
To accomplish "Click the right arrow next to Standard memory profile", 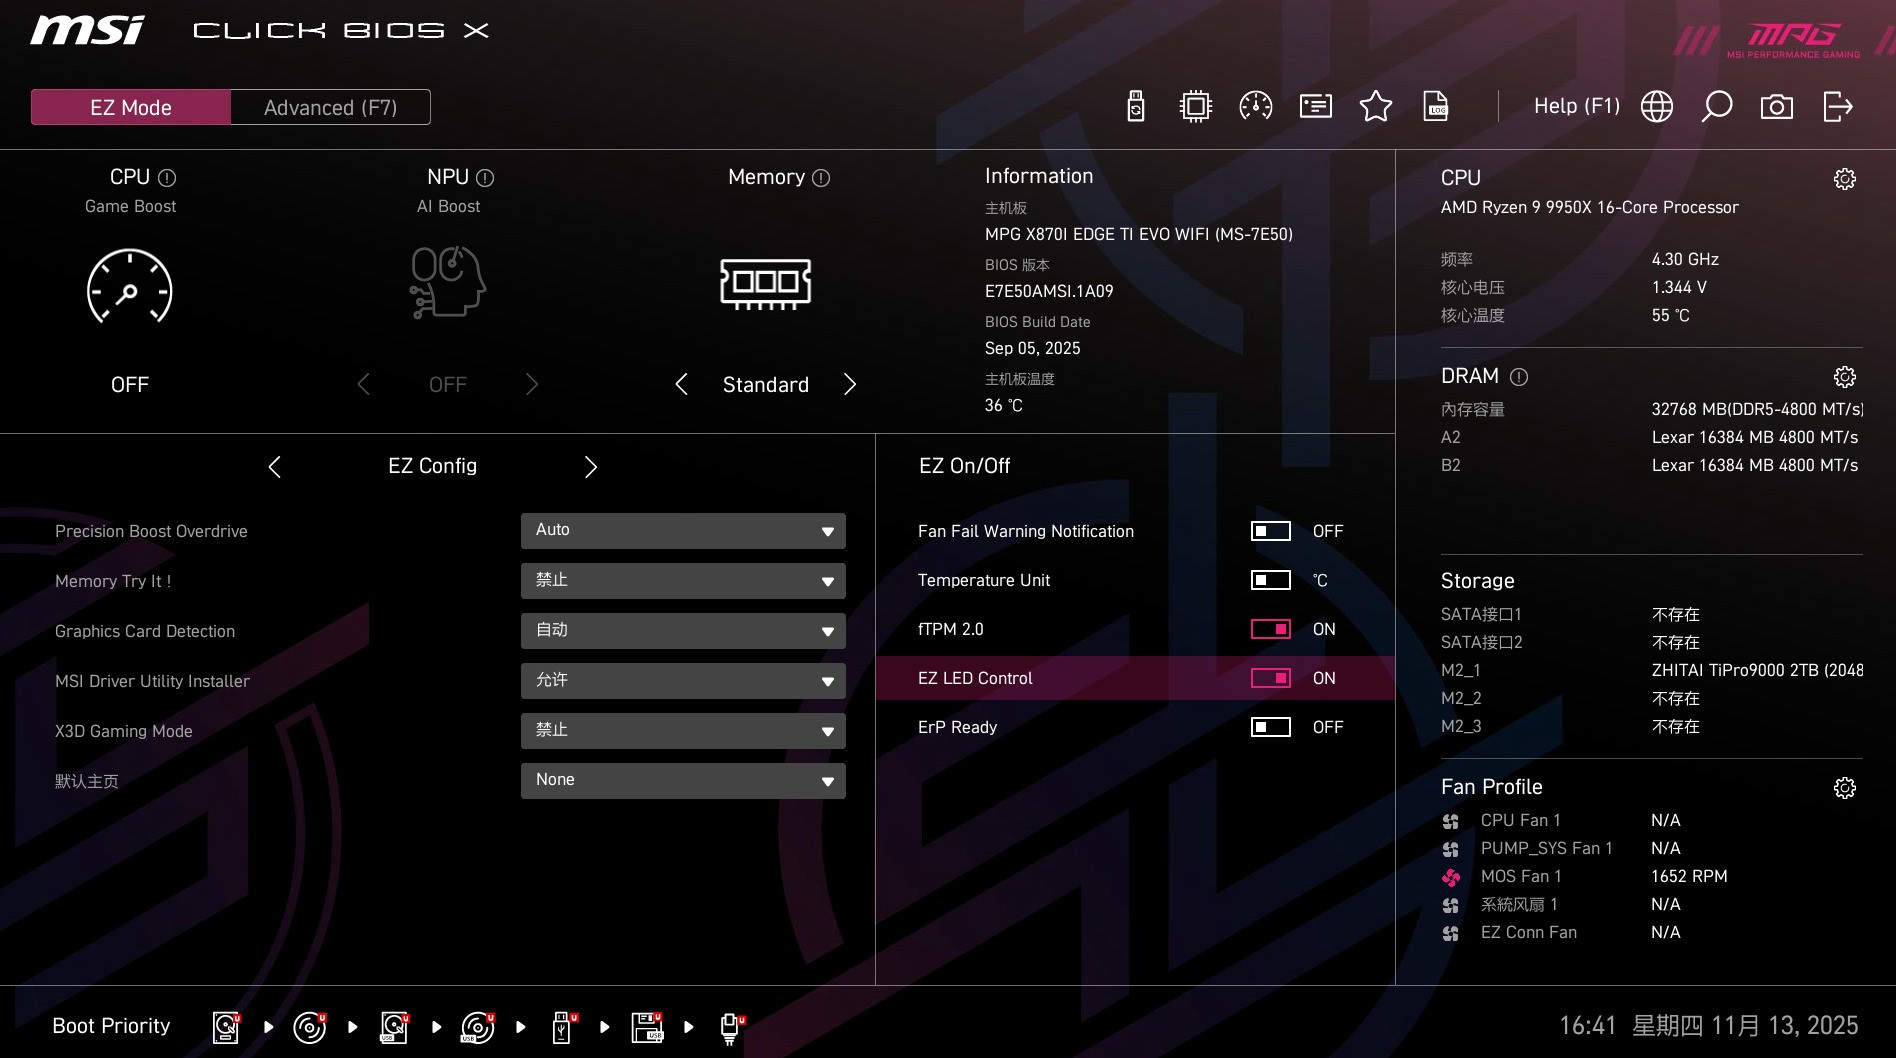I will tap(850, 384).
